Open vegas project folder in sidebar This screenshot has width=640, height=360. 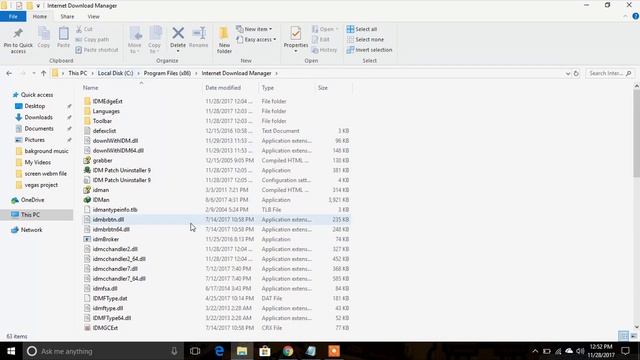tap(41, 185)
